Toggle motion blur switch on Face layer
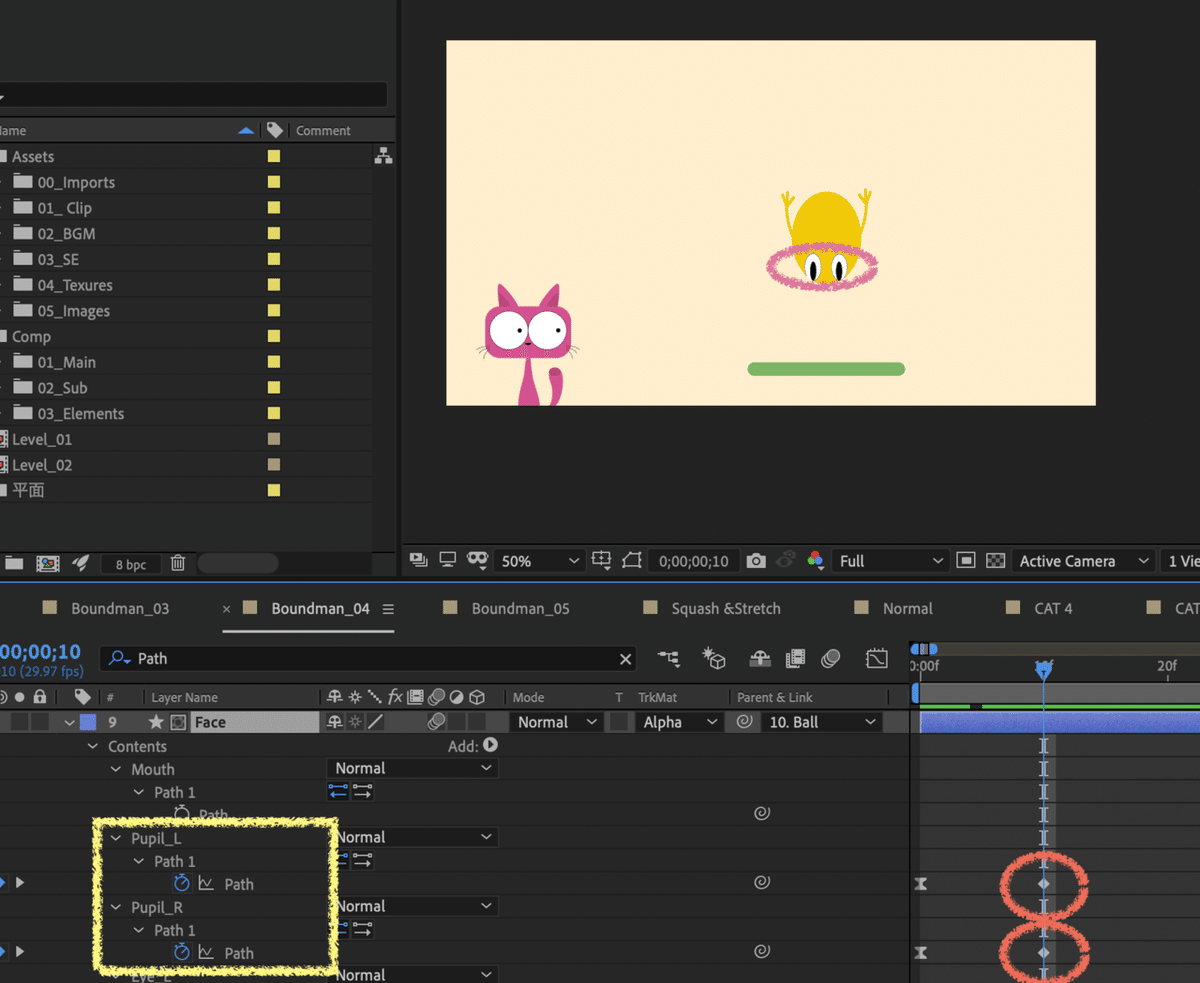Screen dimensions: 1200x983 tap(436, 722)
